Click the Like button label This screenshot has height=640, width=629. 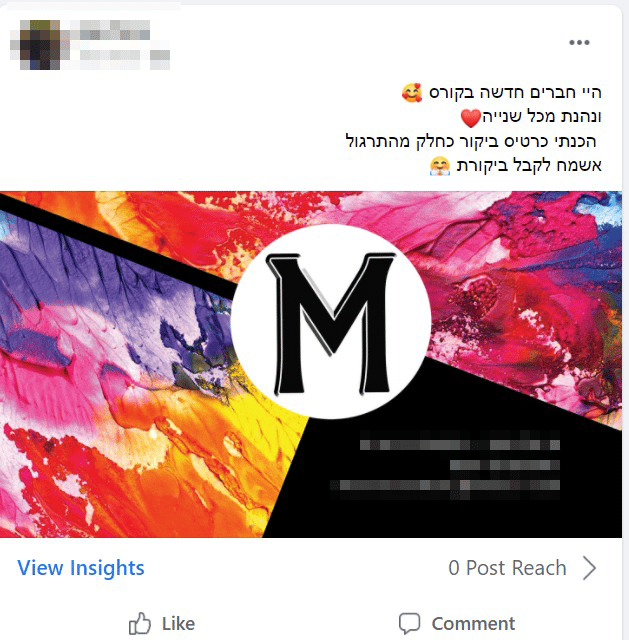[178, 624]
